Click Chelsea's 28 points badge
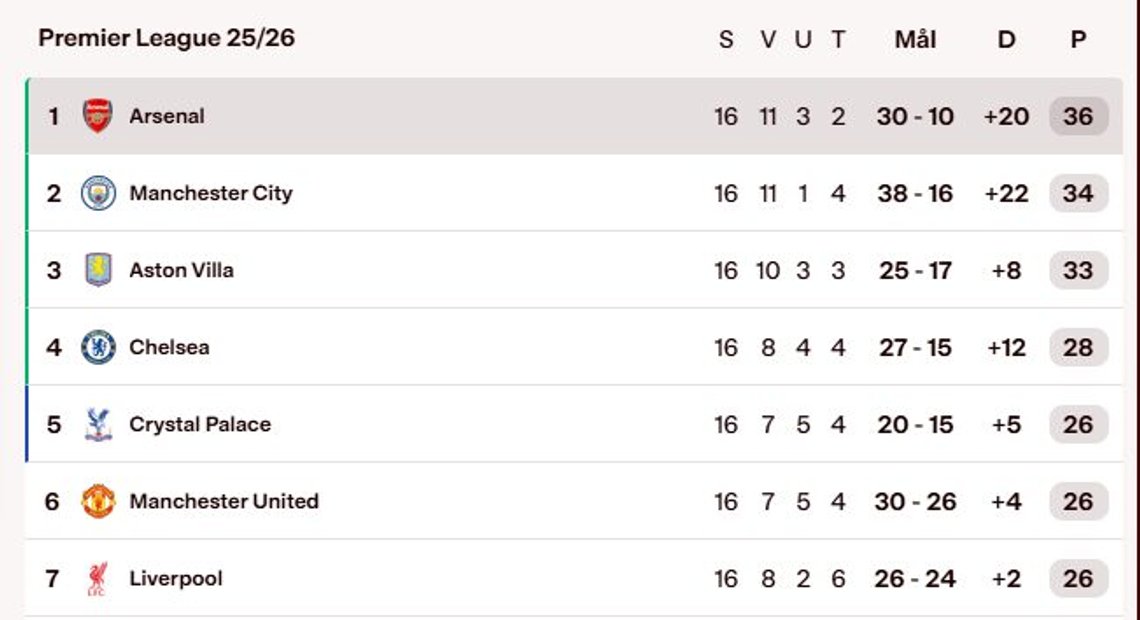The height and width of the screenshot is (620, 1140). [1078, 347]
